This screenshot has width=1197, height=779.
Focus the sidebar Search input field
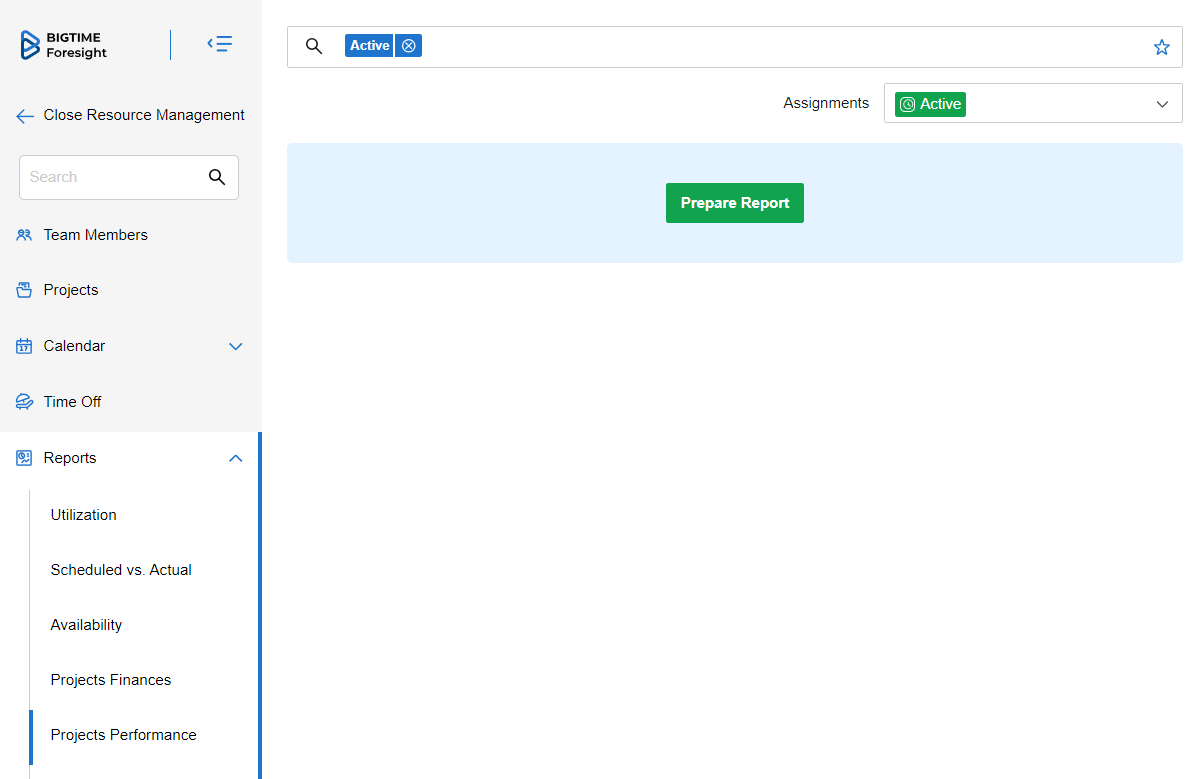tap(110, 177)
